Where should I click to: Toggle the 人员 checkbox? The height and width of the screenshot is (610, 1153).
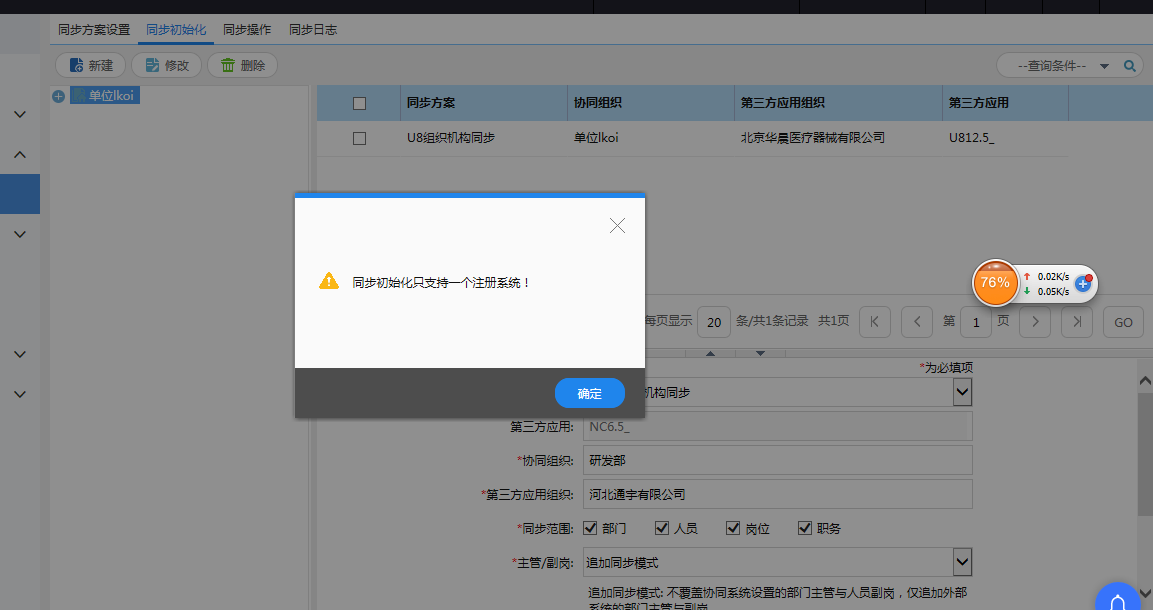(x=662, y=528)
